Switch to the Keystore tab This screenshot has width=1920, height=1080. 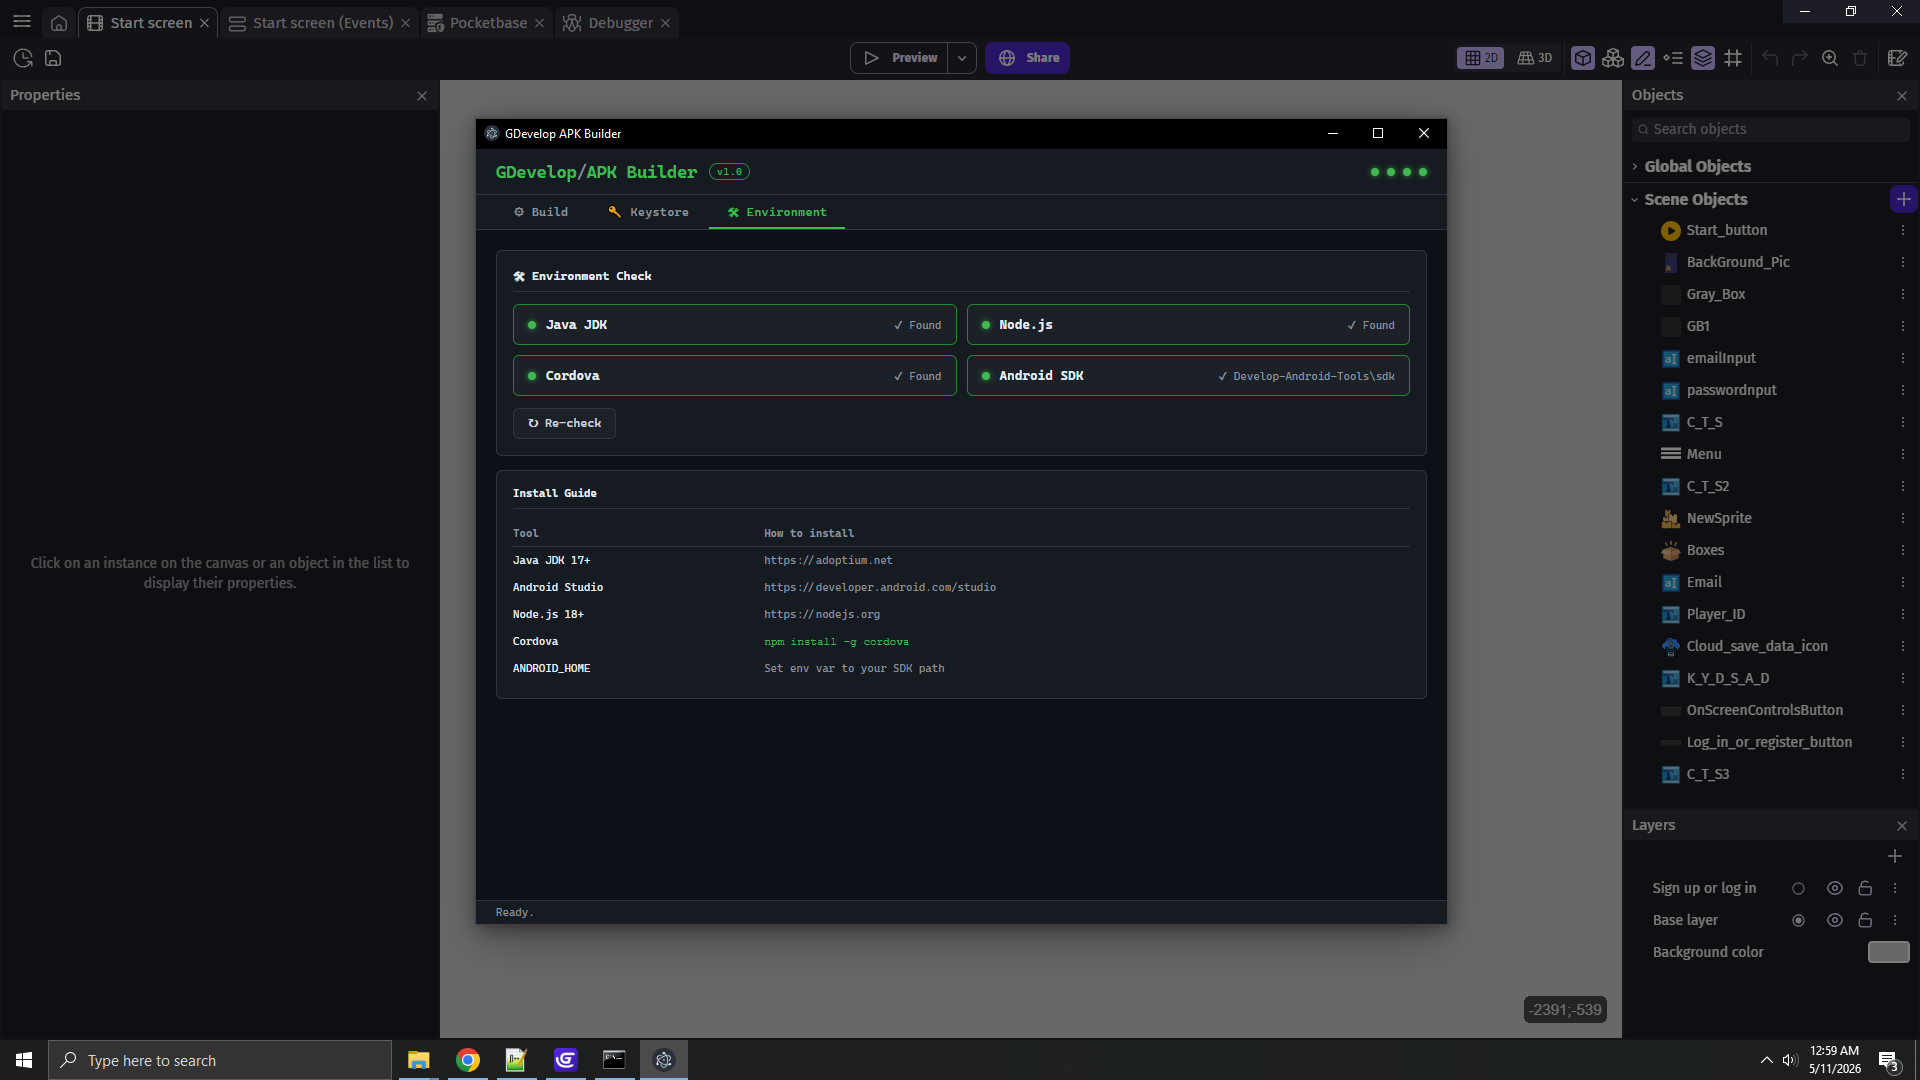[x=649, y=212]
